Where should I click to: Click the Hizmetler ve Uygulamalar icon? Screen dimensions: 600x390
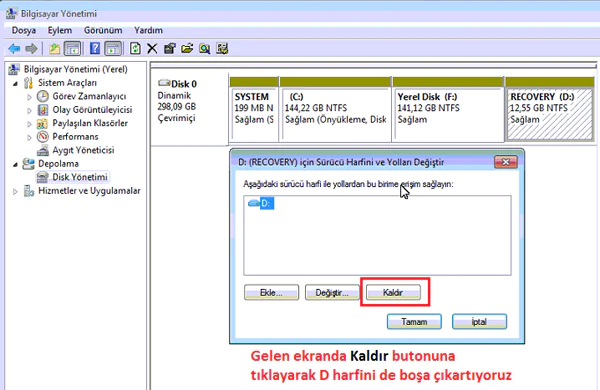pyautogui.click(x=29, y=191)
